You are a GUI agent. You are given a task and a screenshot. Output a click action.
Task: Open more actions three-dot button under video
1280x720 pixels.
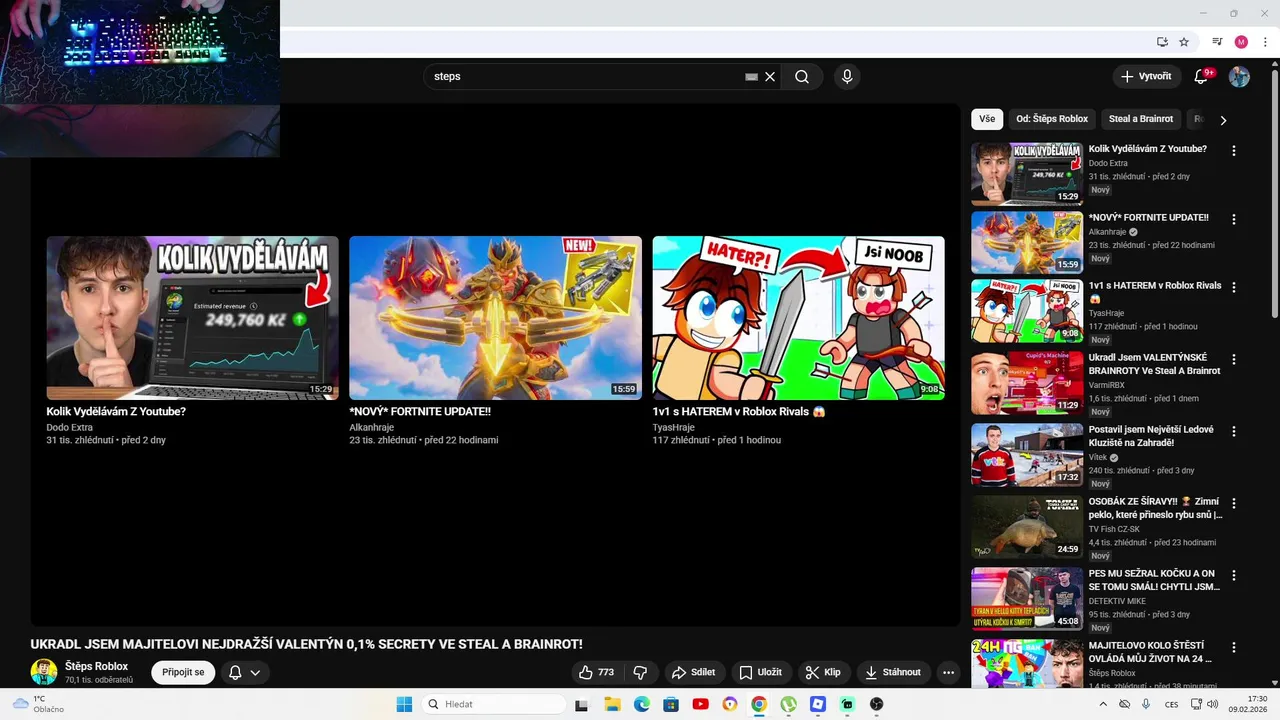click(948, 672)
